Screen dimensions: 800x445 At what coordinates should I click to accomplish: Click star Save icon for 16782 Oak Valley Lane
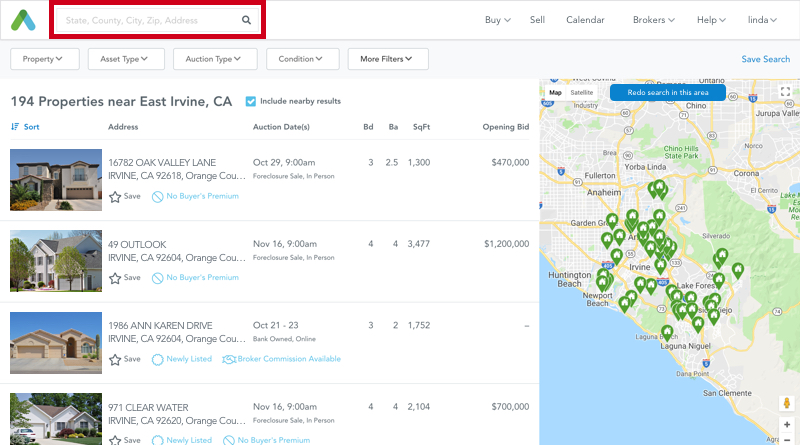click(115, 197)
